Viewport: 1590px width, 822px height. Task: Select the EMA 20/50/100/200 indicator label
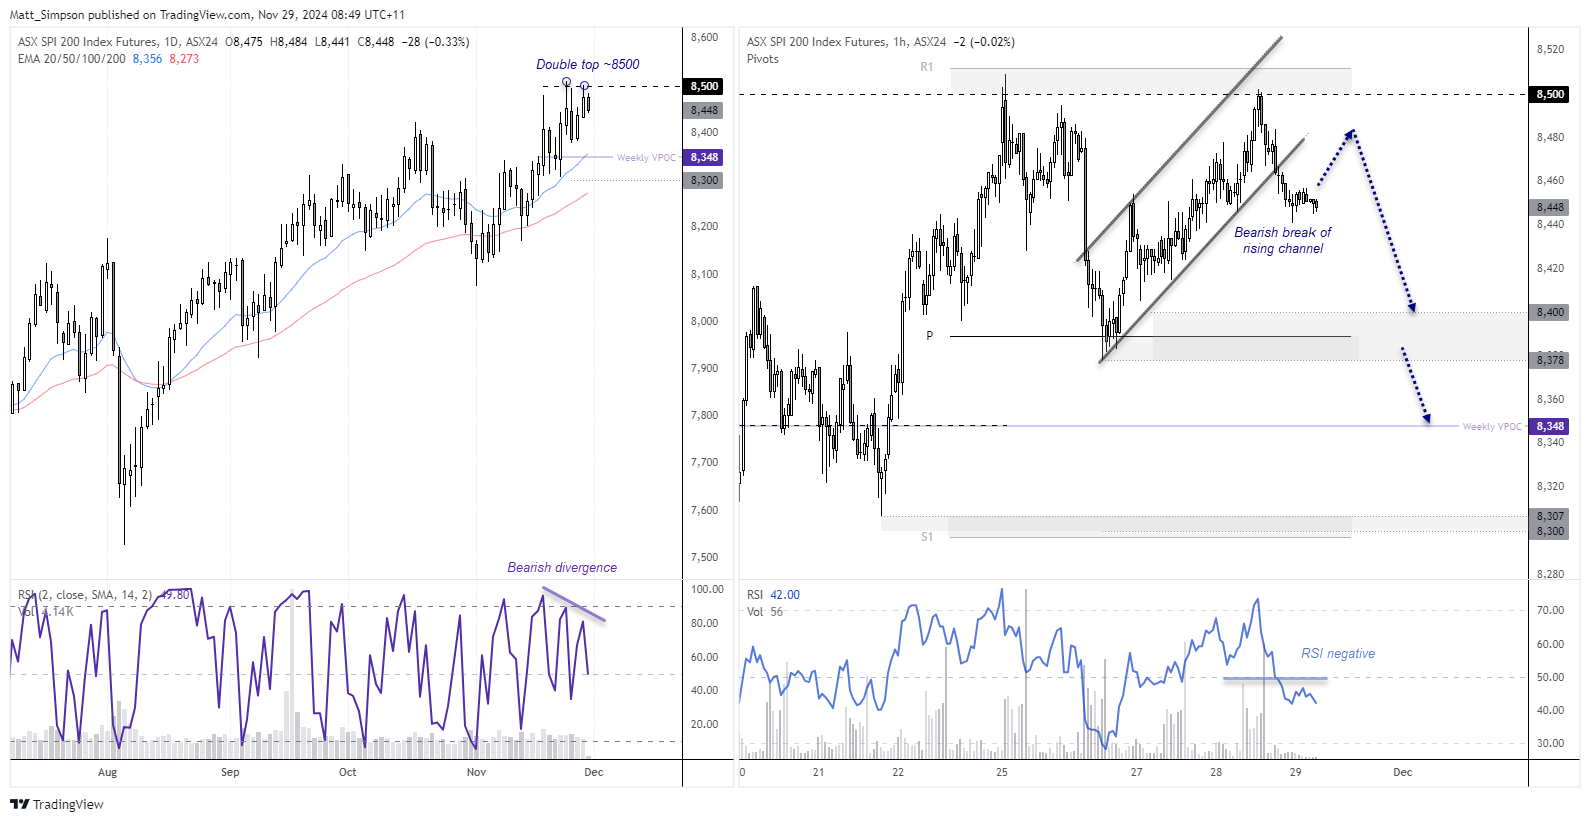coord(72,59)
